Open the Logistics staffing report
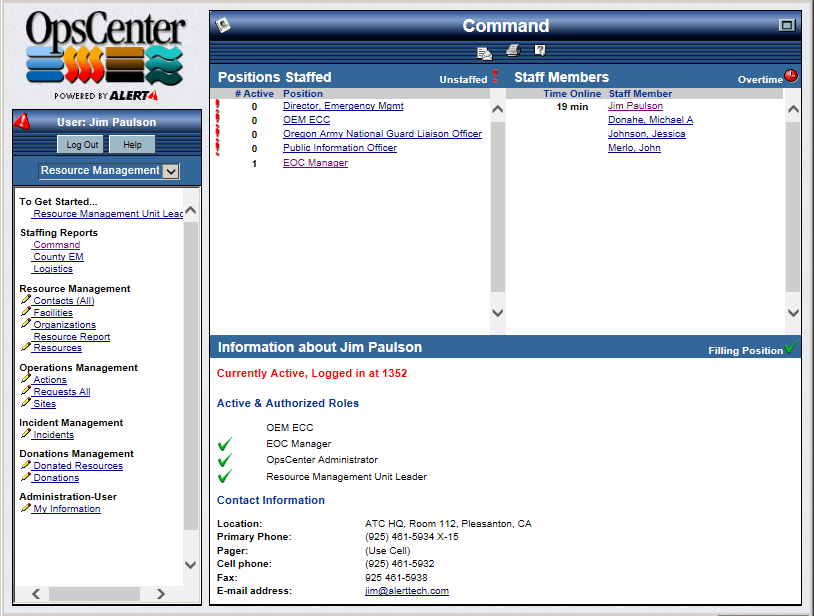 53,269
